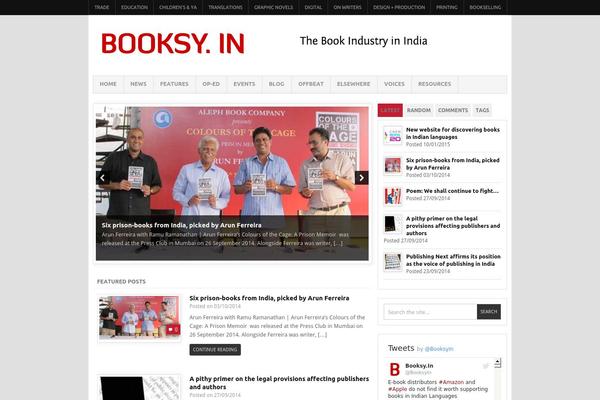Open the Elsewhere section

[354, 84]
